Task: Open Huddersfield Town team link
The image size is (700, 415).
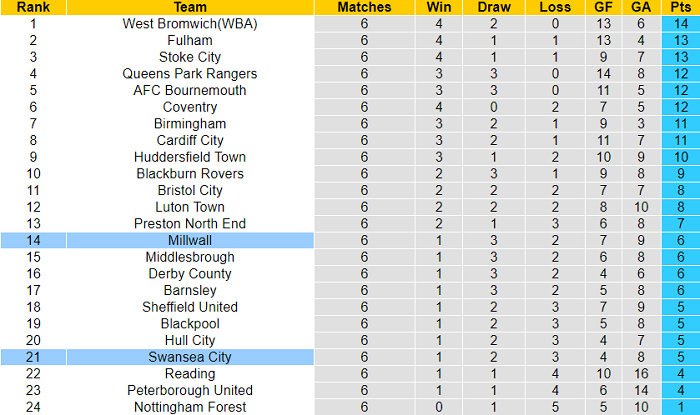Action: [x=189, y=157]
